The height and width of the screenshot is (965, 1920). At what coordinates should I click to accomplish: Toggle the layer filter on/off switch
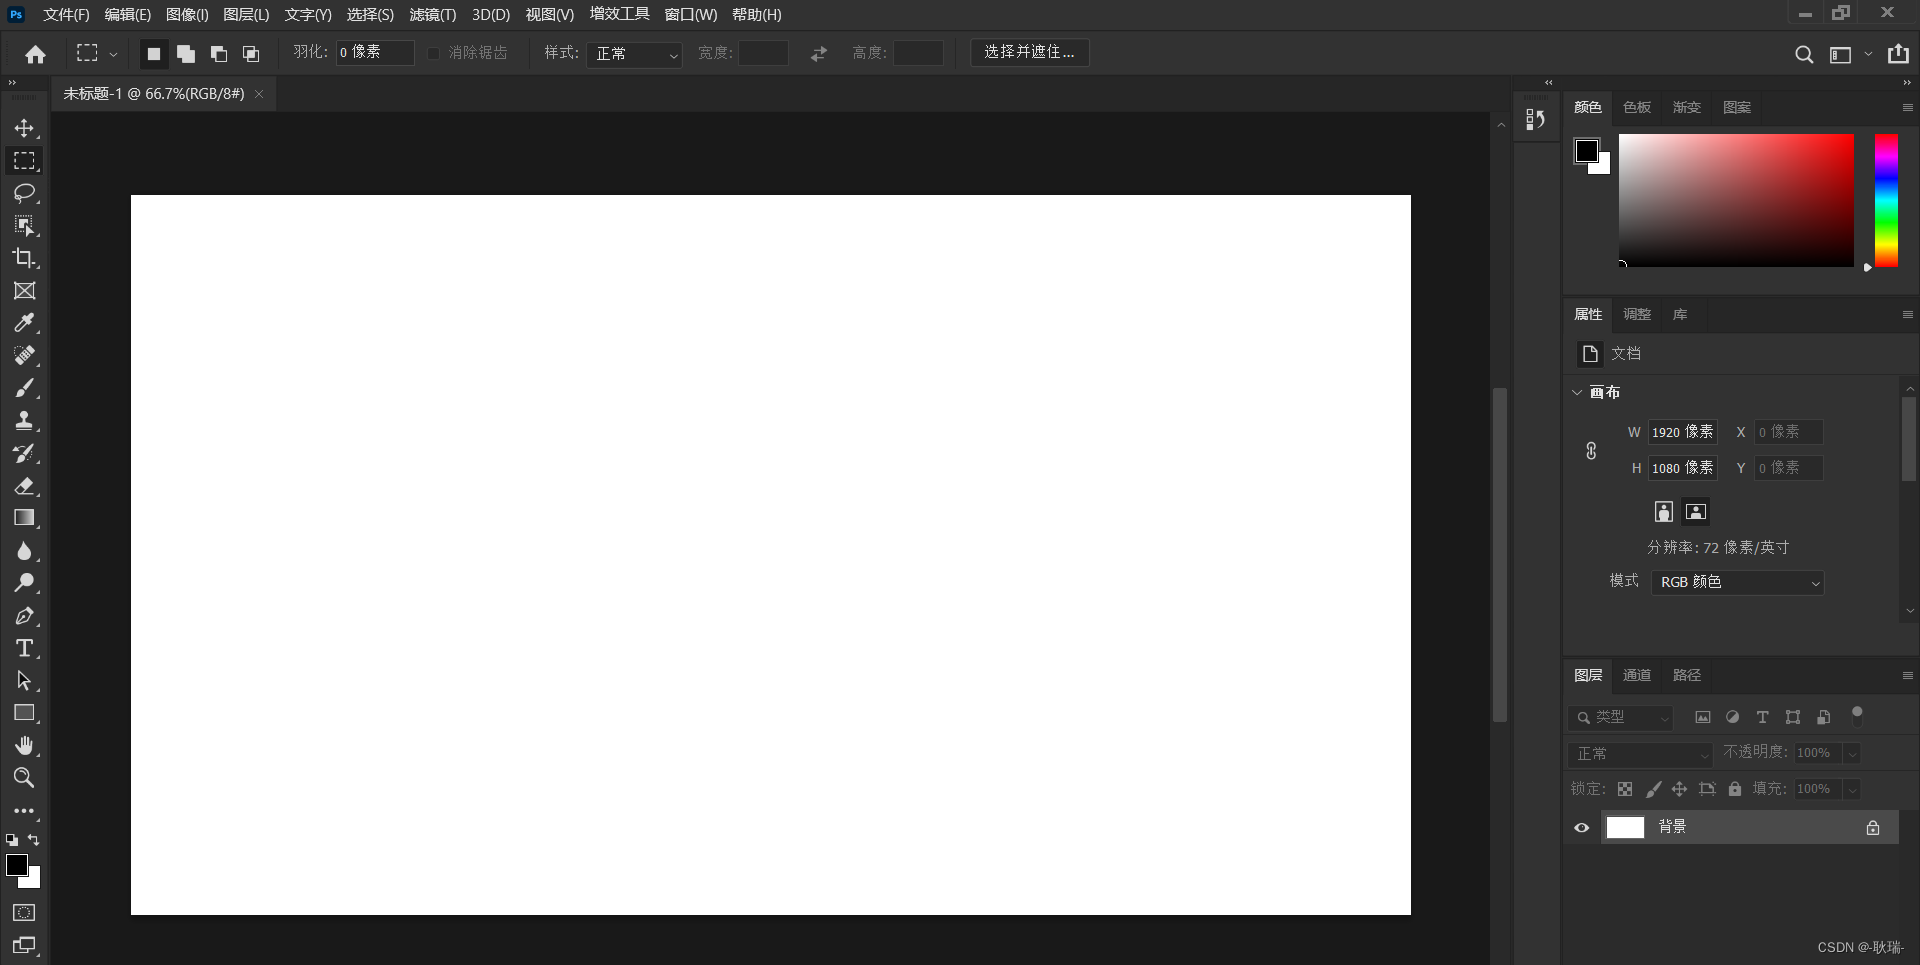[1857, 716]
